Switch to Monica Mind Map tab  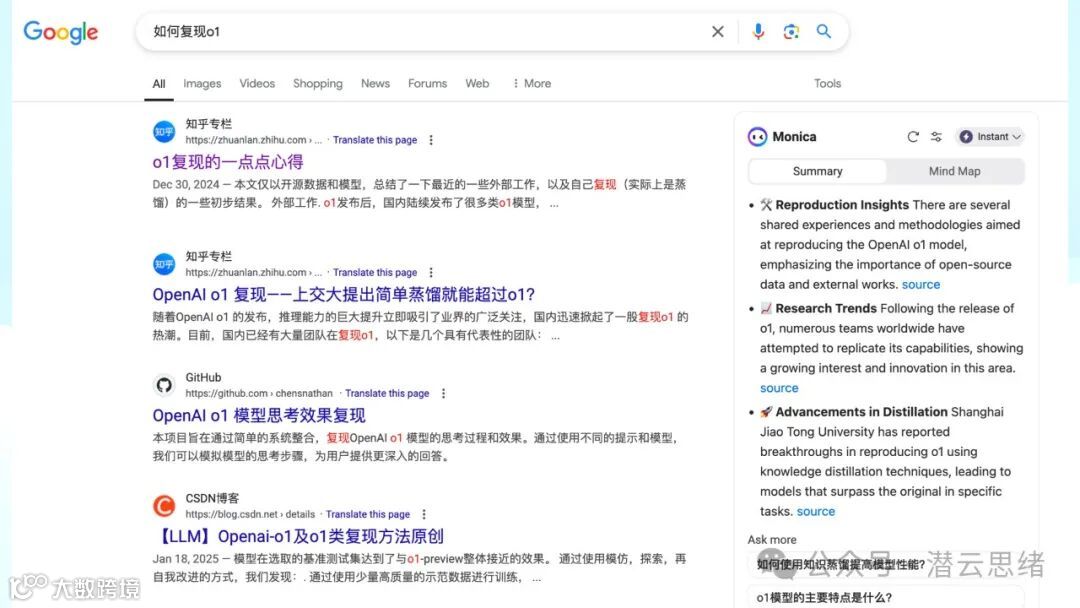pyautogui.click(x=955, y=171)
